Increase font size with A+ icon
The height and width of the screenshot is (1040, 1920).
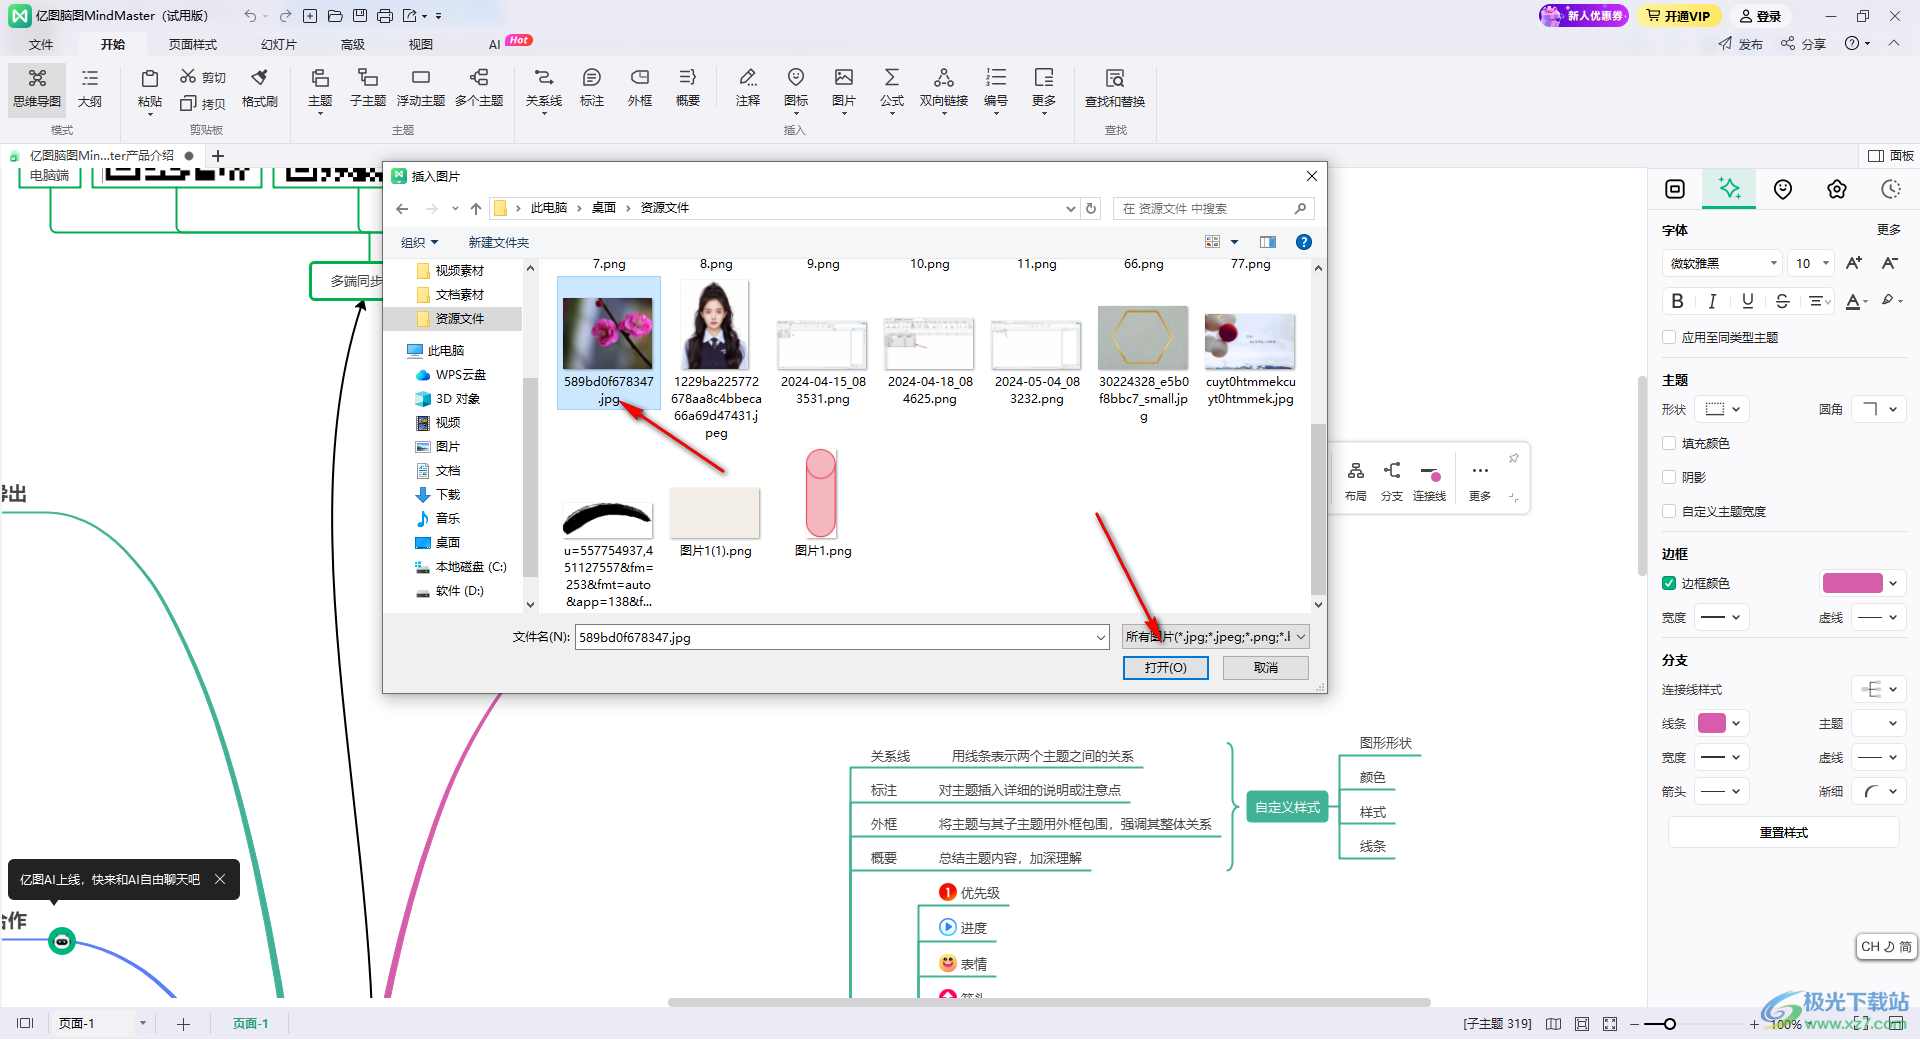(x=1854, y=263)
